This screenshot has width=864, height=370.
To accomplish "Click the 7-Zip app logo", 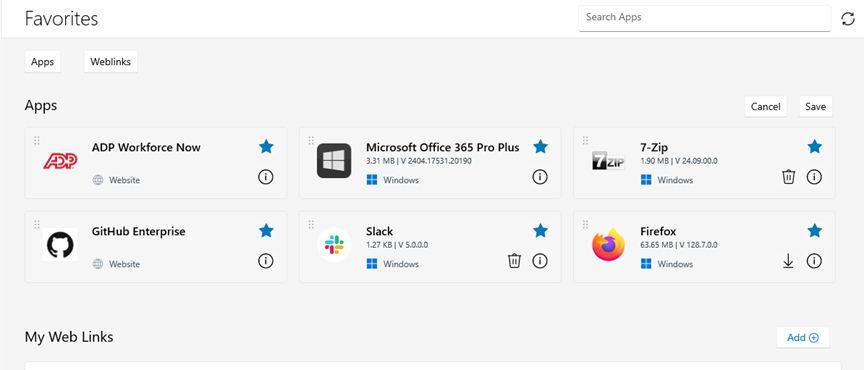I will point(608,160).
